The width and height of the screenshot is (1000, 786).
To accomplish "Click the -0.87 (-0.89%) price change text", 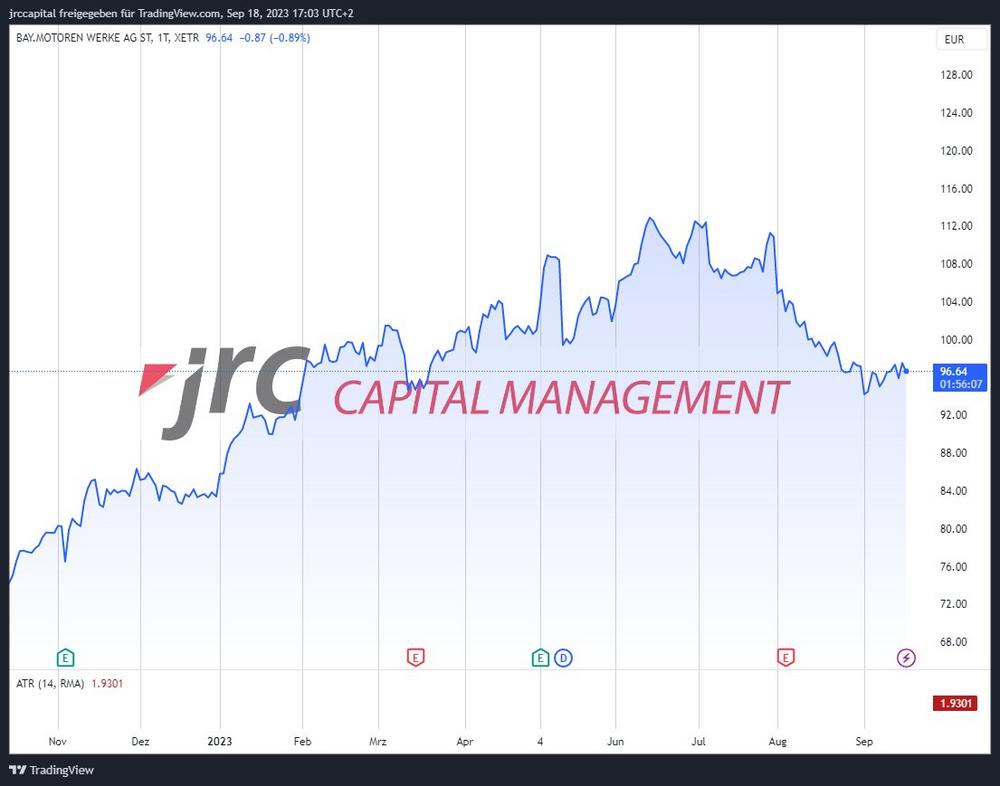I will click(x=274, y=38).
